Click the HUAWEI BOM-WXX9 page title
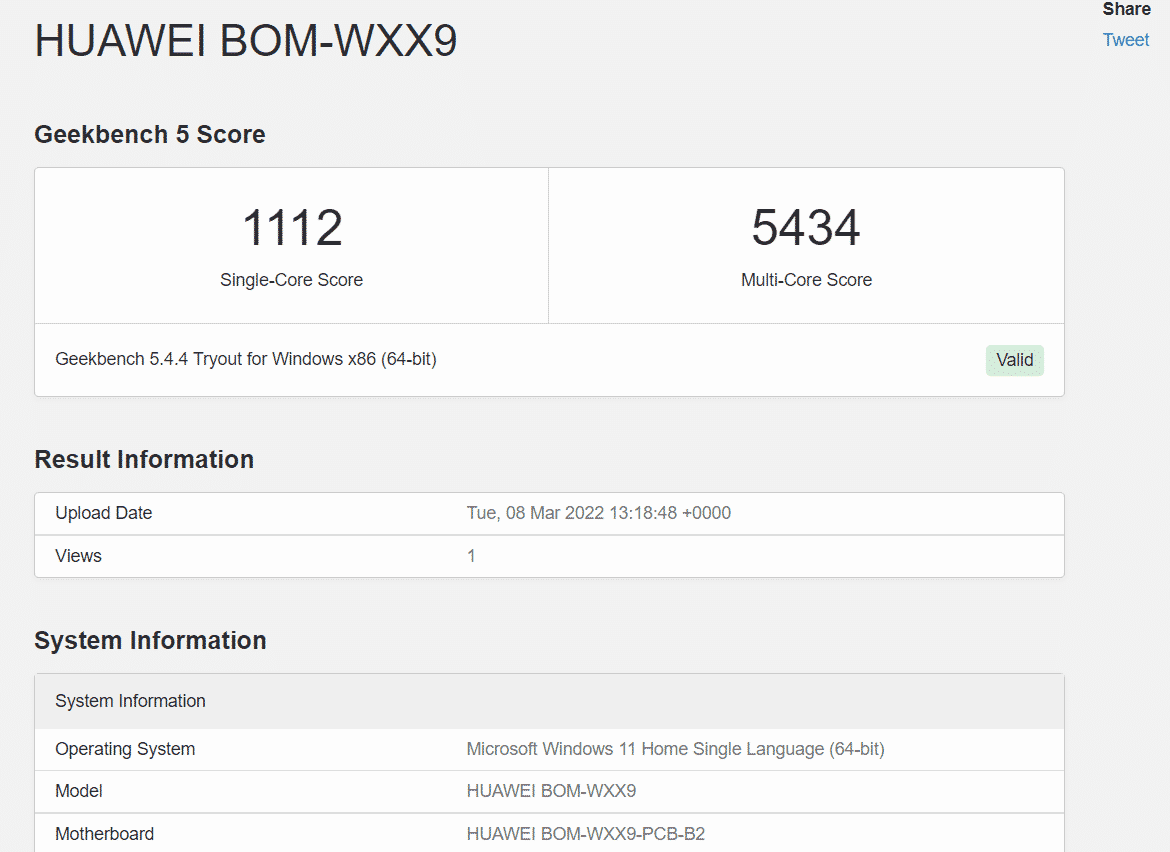The width and height of the screenshot is (1170, 852). point(246,41)
